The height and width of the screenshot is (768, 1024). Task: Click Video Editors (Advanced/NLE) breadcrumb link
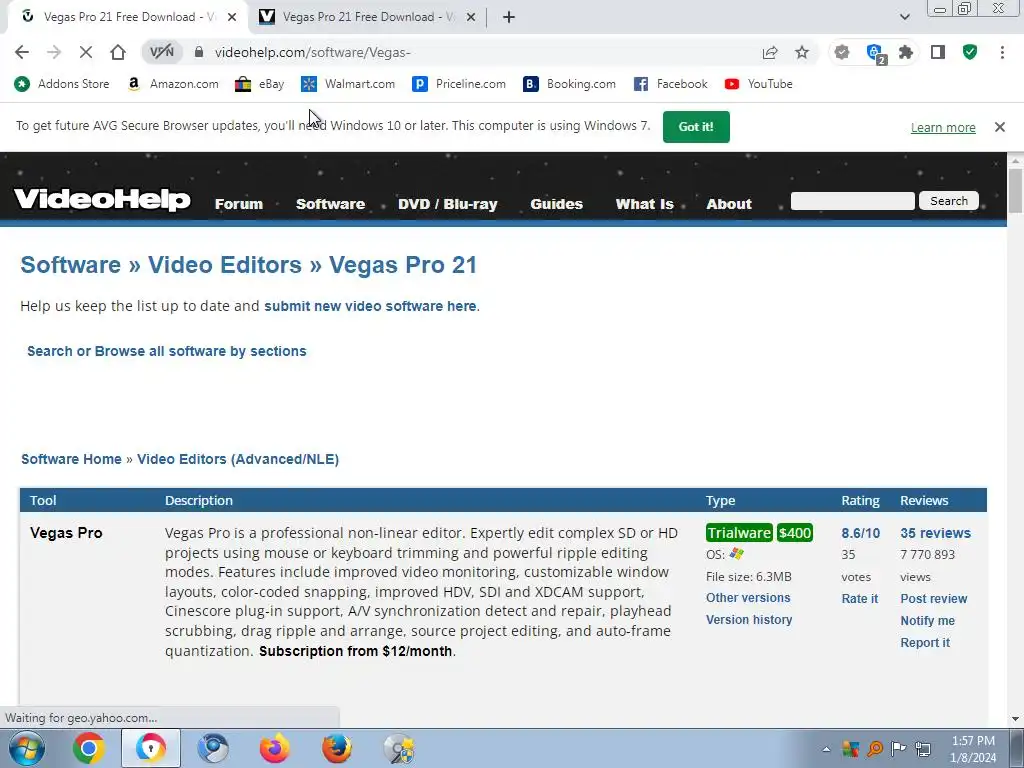point(238,459)
